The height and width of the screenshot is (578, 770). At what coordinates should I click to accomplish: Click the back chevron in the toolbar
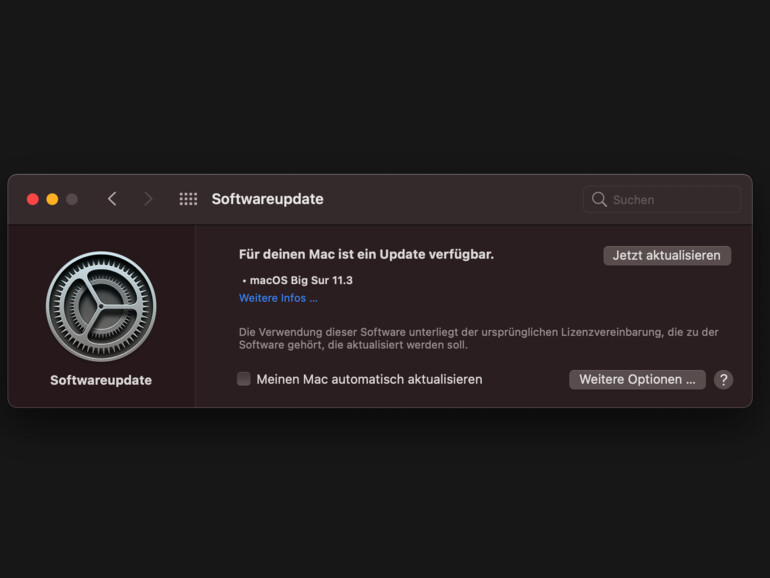112,199
